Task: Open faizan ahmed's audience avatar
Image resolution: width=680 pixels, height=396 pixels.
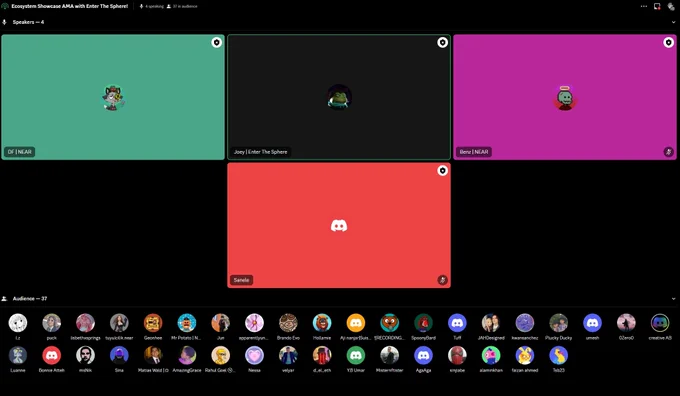Action: [x=525, y=355]
